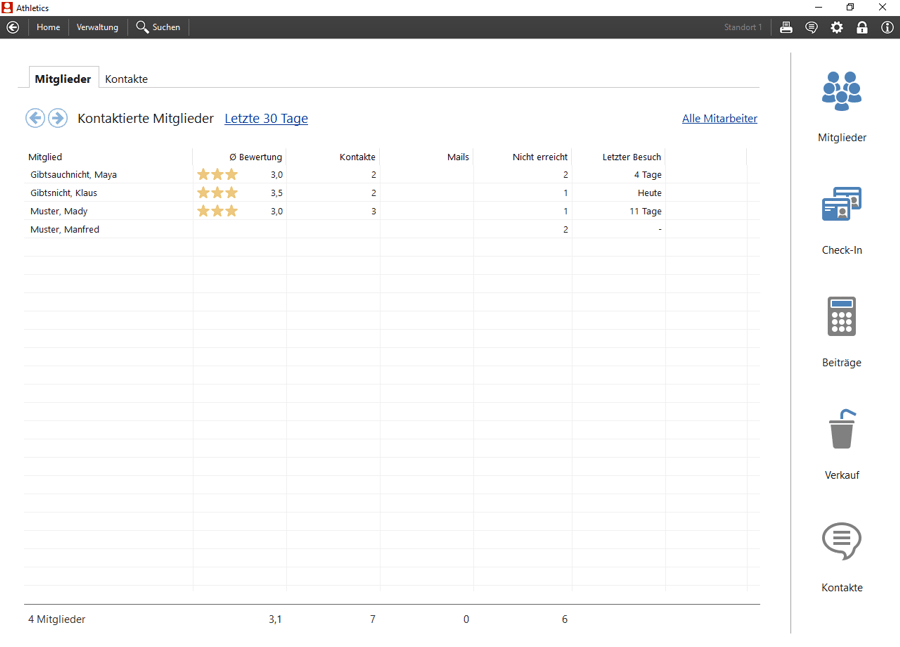Open the Home menu
900x647 pixels.
tap(48, 27)
